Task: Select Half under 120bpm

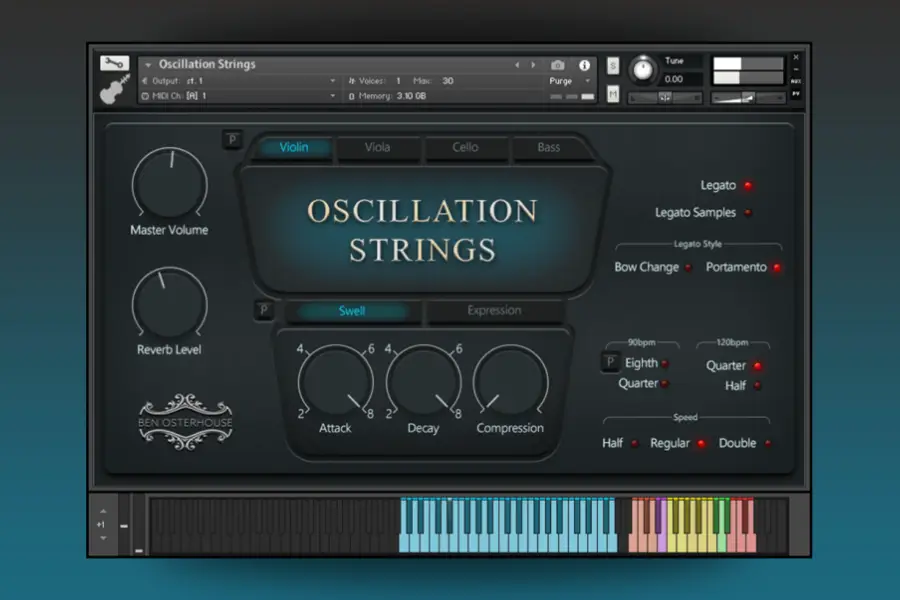Action: [x=758, y=386]
